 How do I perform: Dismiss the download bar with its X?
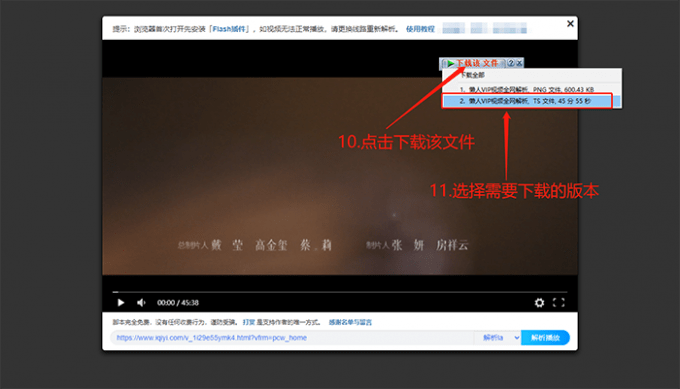pos(519,63)
